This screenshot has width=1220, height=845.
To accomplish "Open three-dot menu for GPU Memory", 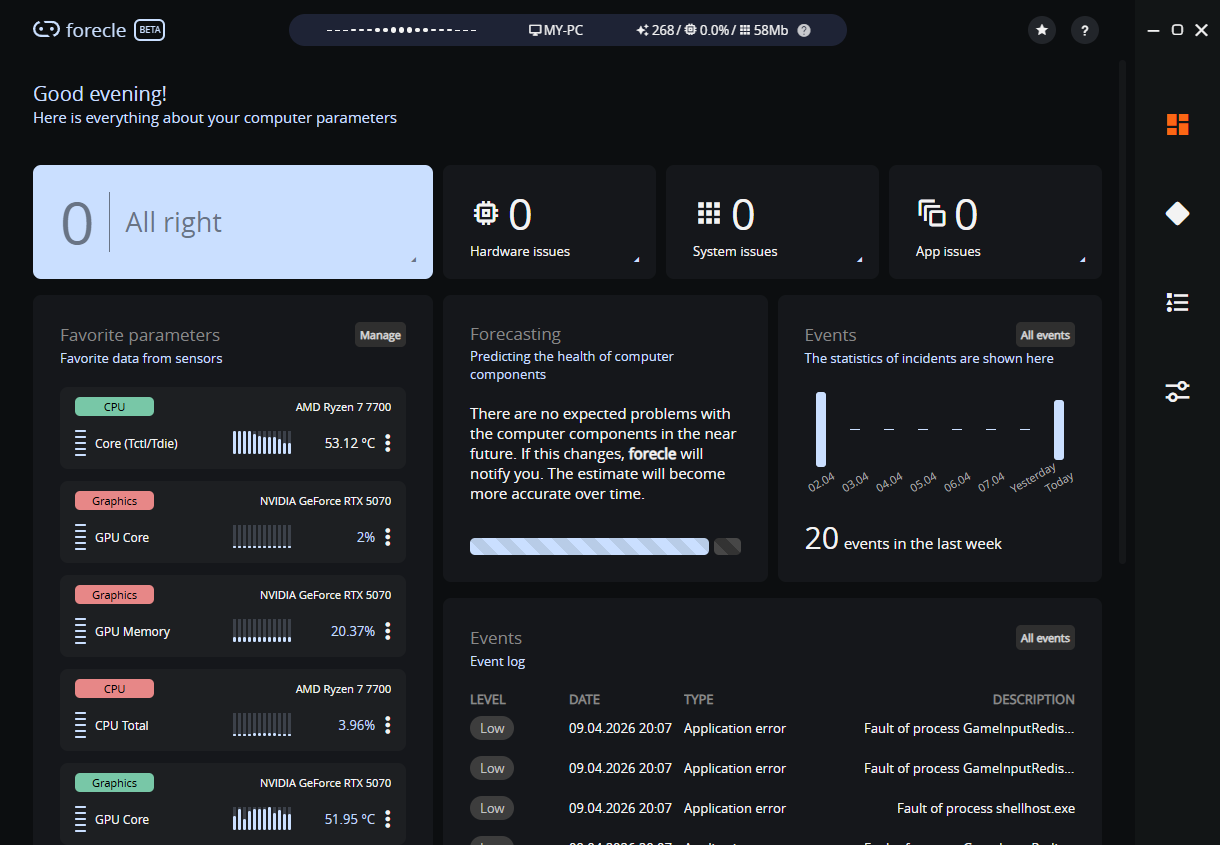I will [388, 631].
